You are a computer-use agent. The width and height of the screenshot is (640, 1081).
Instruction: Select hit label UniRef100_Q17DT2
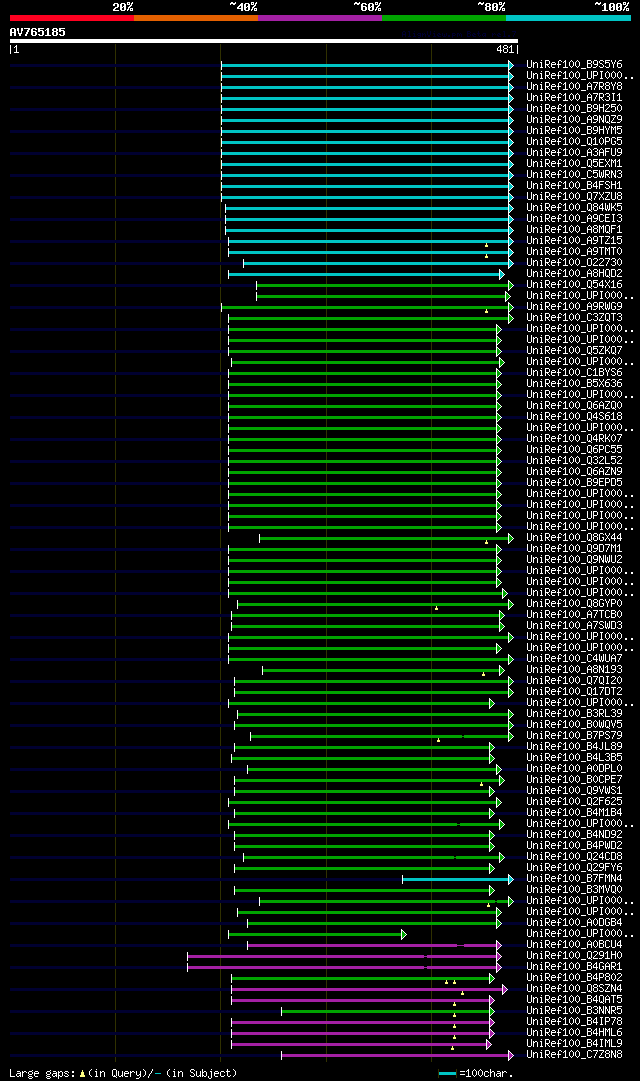pos(574,692)
